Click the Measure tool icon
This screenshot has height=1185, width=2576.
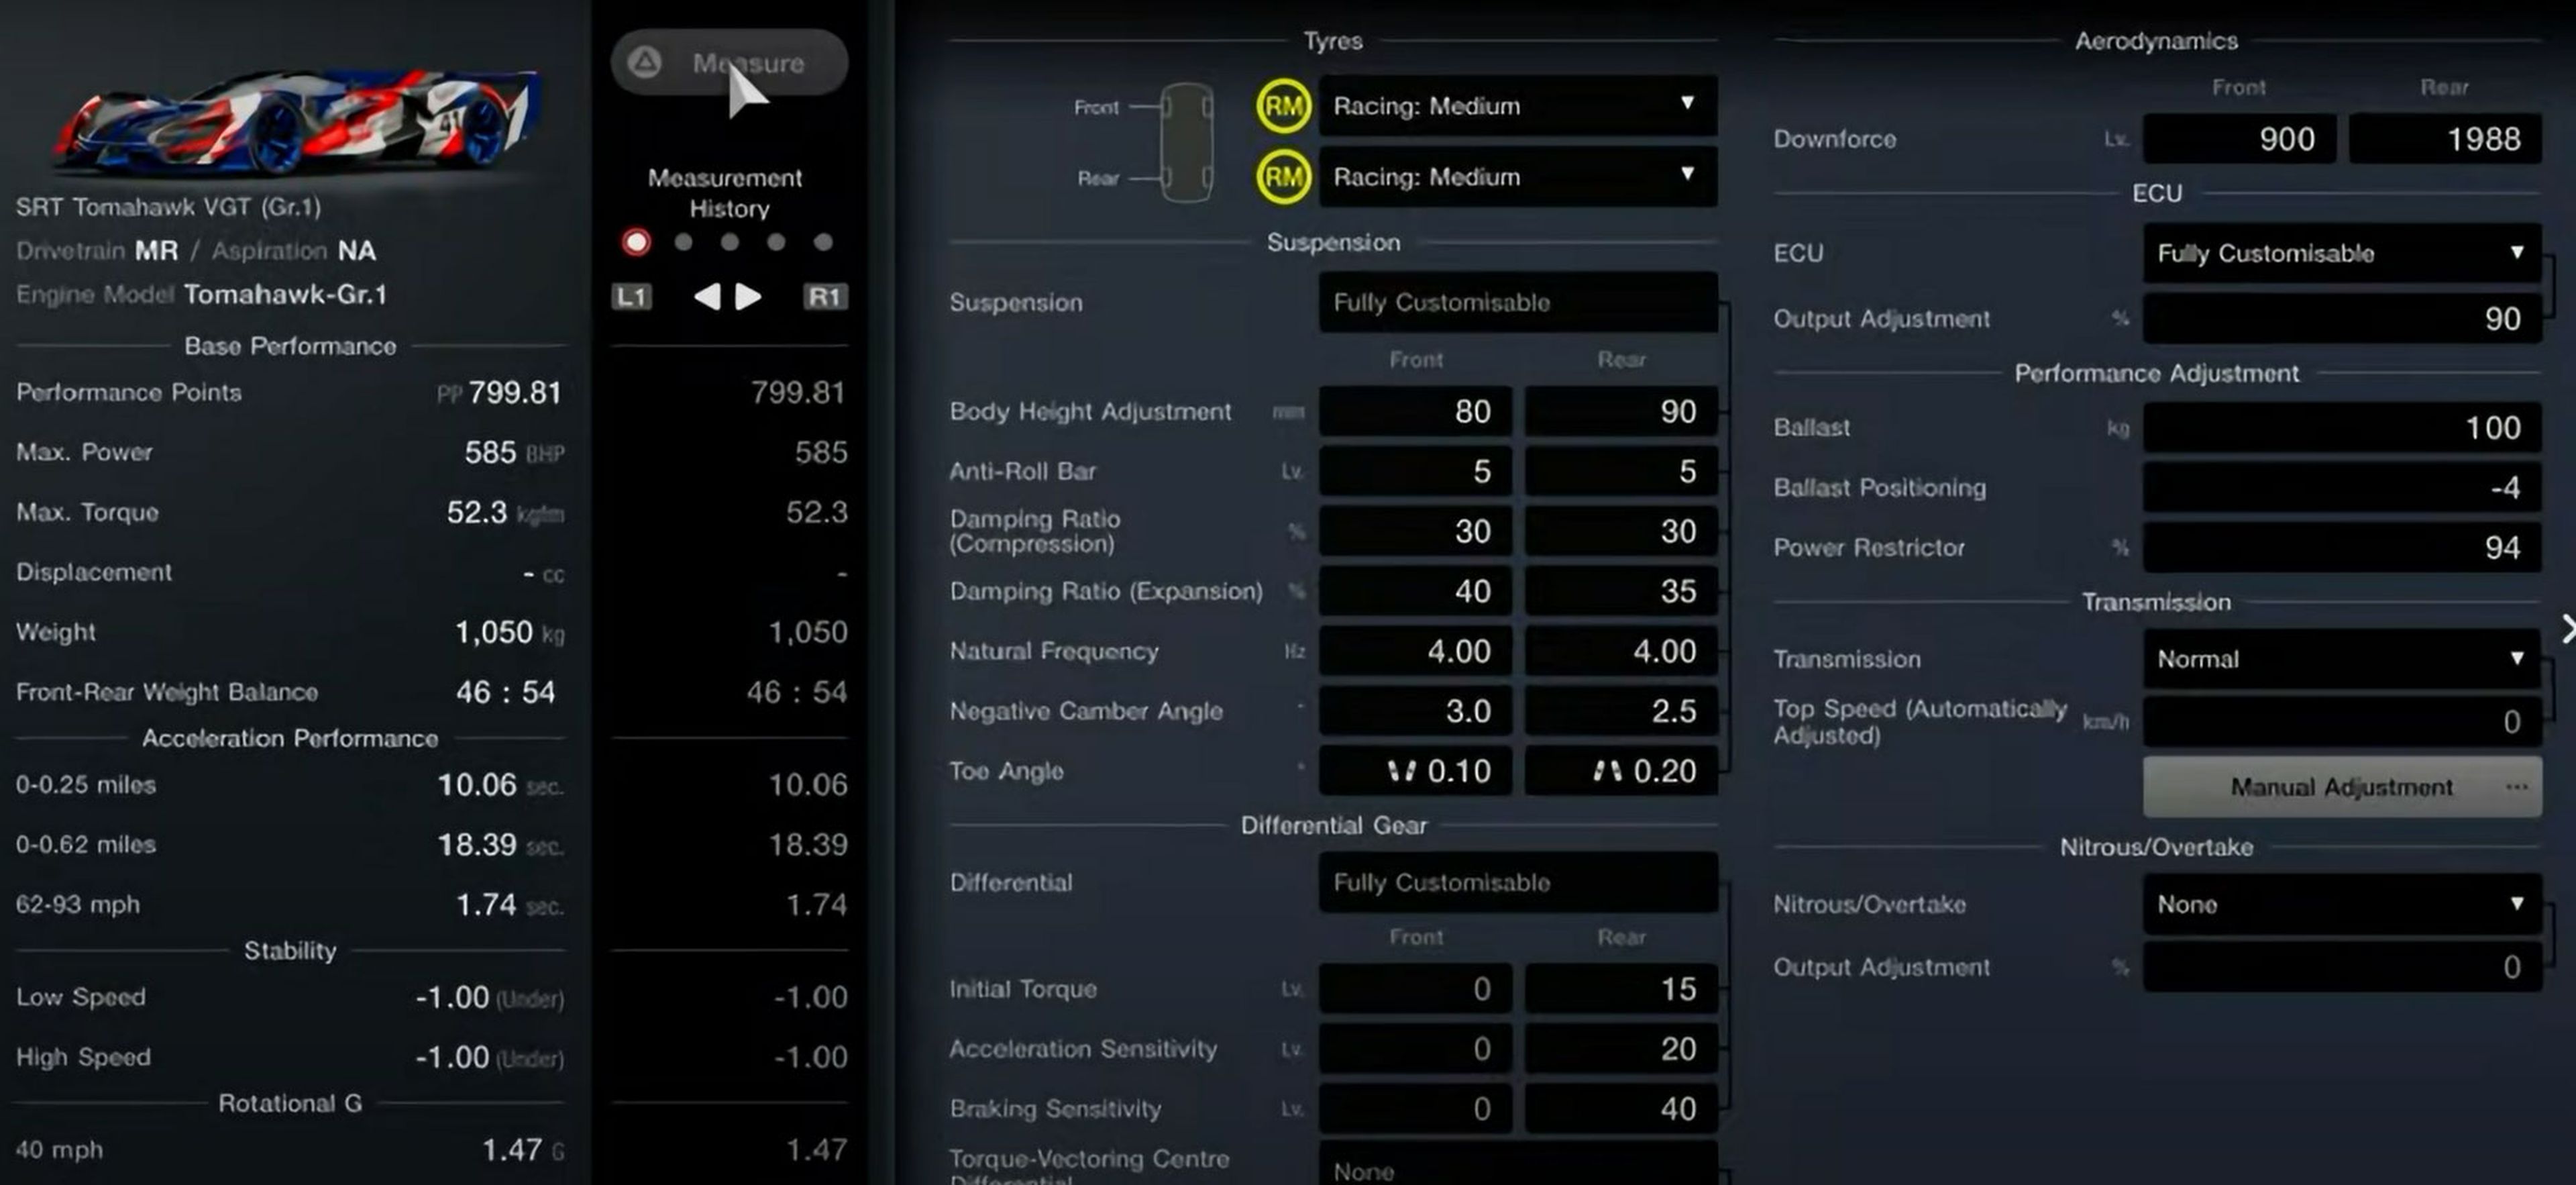coord(644,62)
